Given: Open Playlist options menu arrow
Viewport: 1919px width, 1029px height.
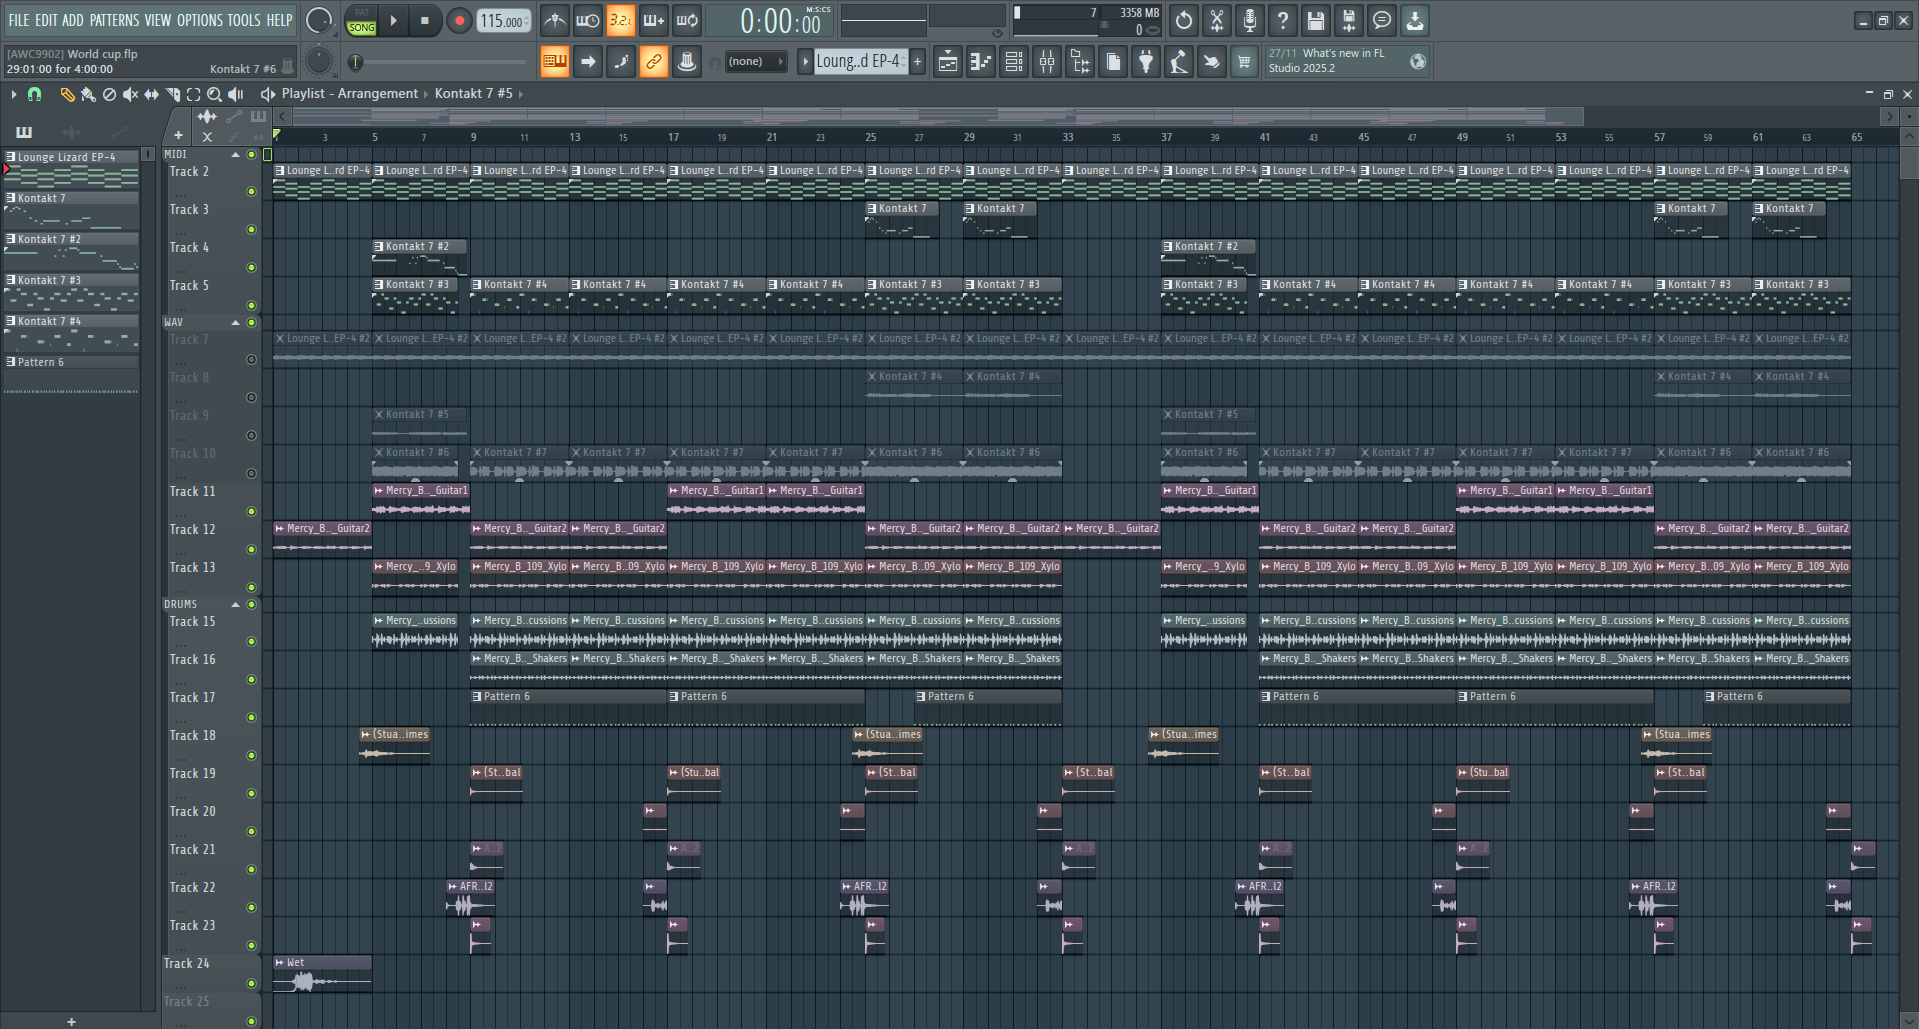Looking at the screenshot, I should [14, 94].
